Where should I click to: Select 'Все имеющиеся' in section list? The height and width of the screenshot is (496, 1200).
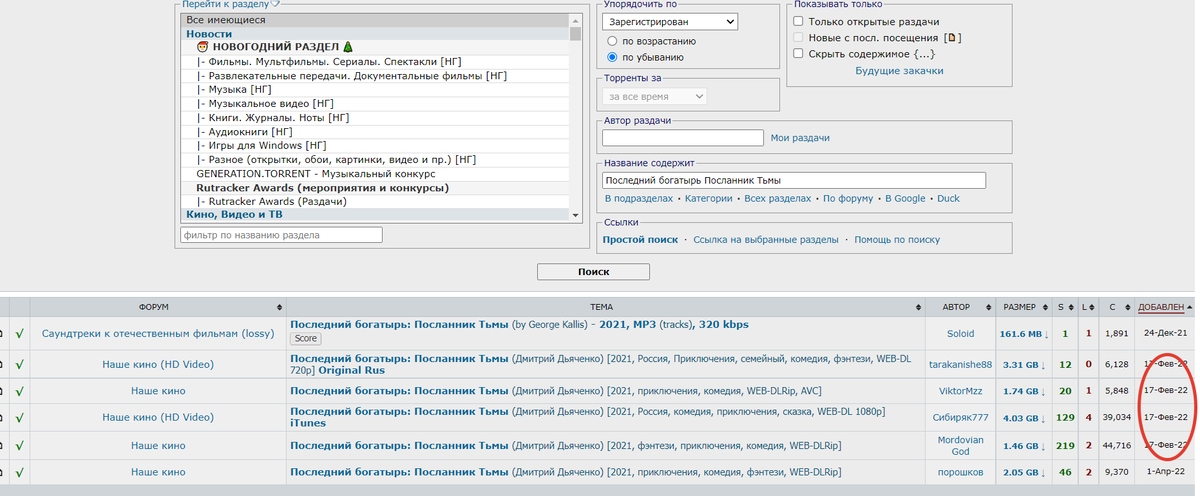pos(375,20)
